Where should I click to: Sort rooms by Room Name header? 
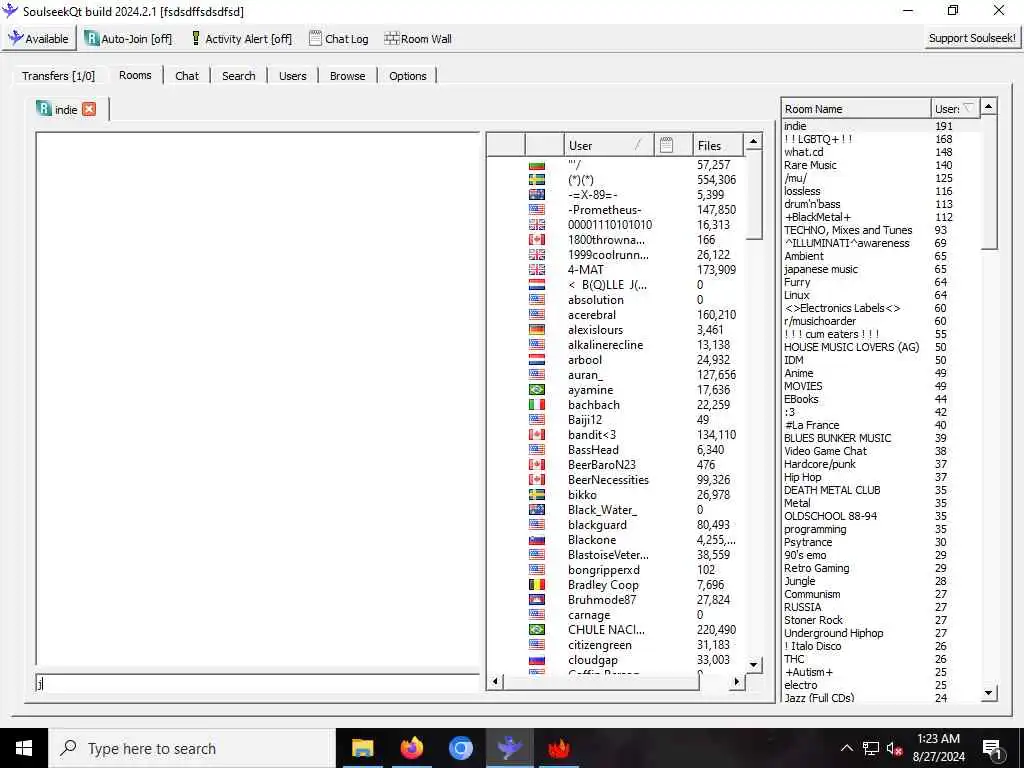(856, 108)
